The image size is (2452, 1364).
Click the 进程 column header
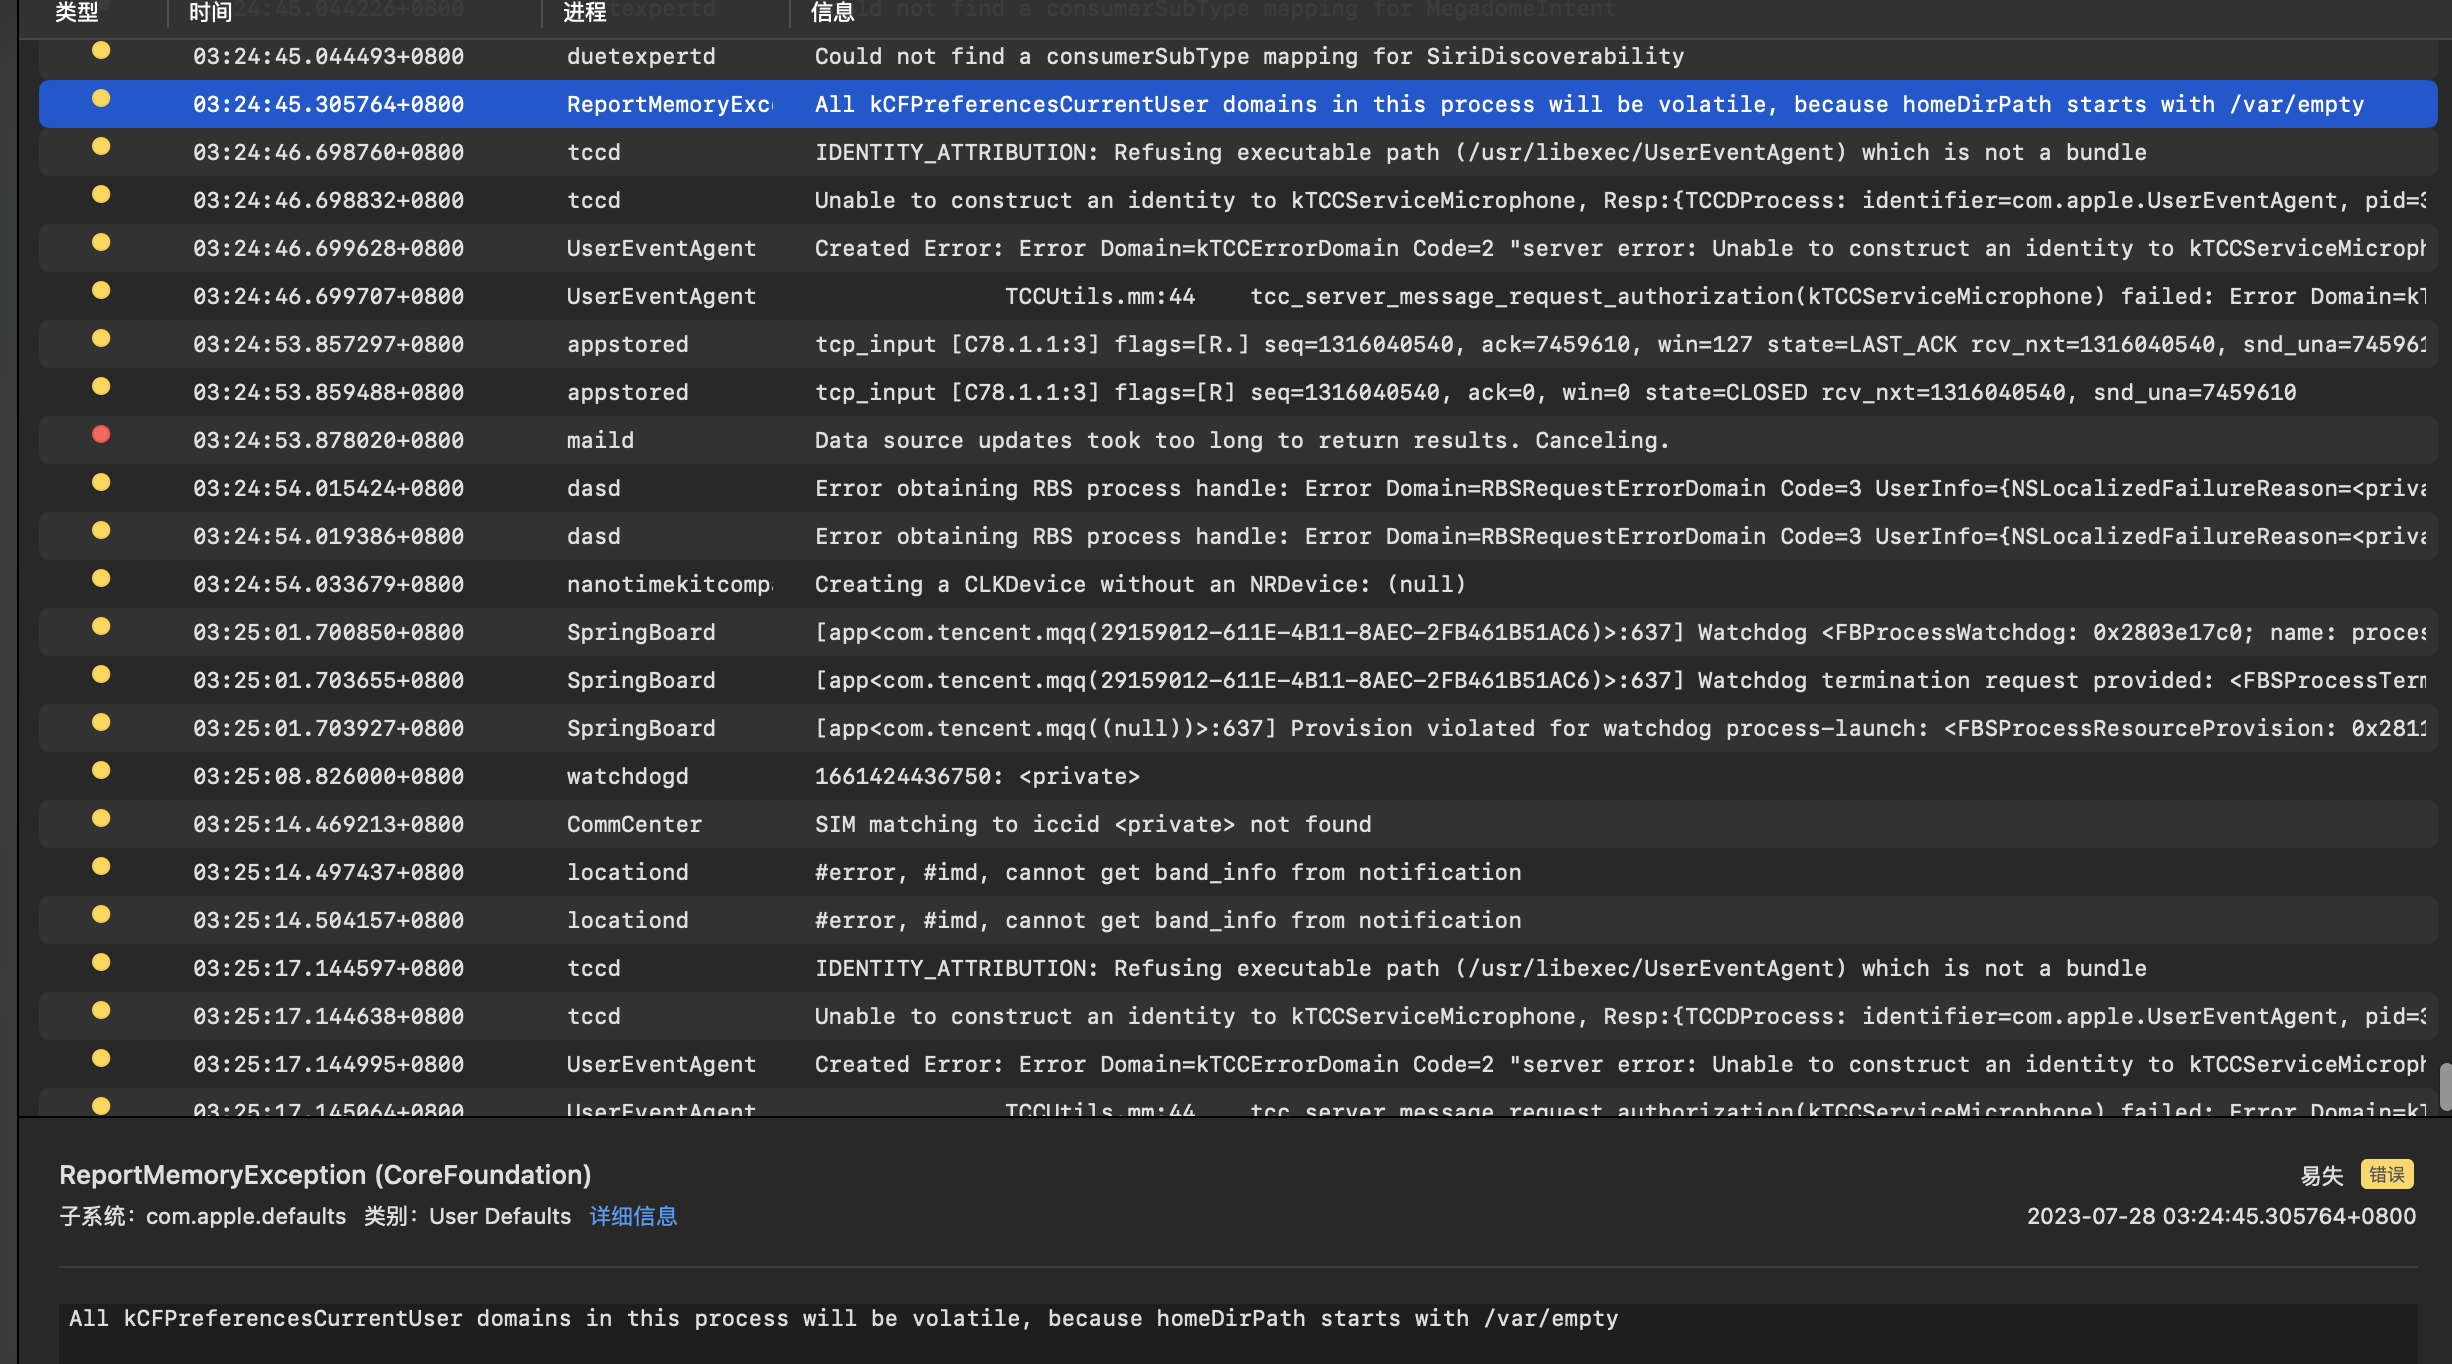coord(585,13)
